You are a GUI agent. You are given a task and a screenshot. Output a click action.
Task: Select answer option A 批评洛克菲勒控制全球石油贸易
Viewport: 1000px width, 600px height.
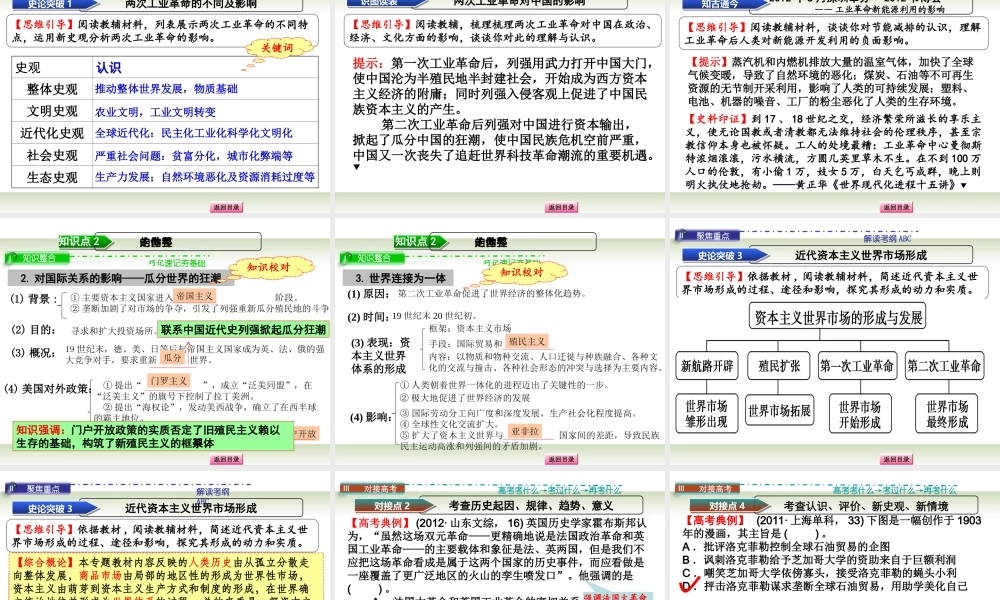point(786,546)
